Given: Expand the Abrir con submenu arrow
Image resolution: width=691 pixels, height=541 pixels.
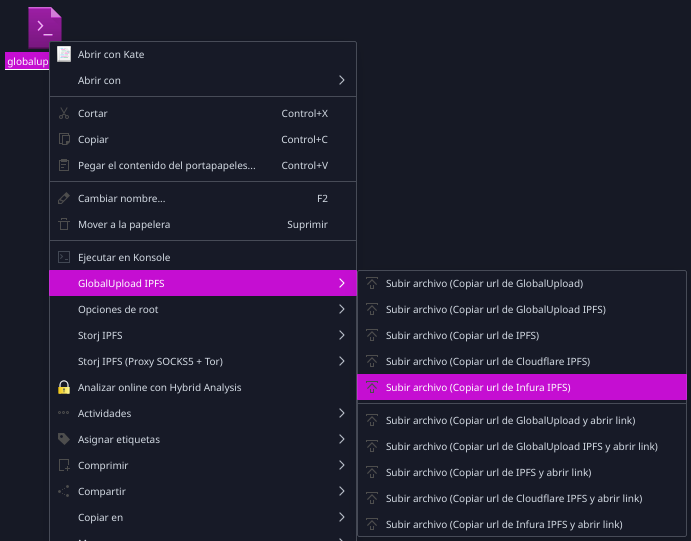Looking at the screenshot, I should [342, 80].
